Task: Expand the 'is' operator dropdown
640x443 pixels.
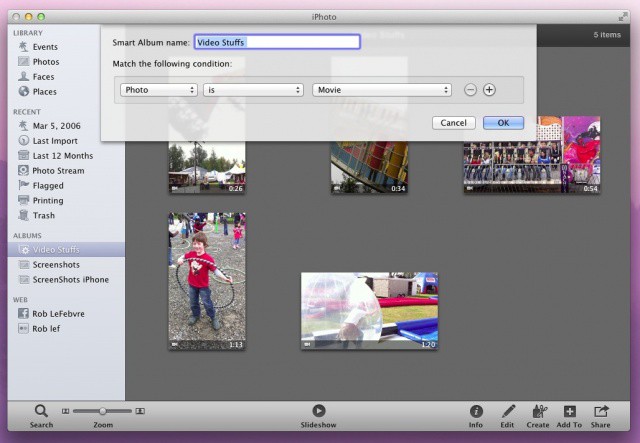Action: point(253,90)
